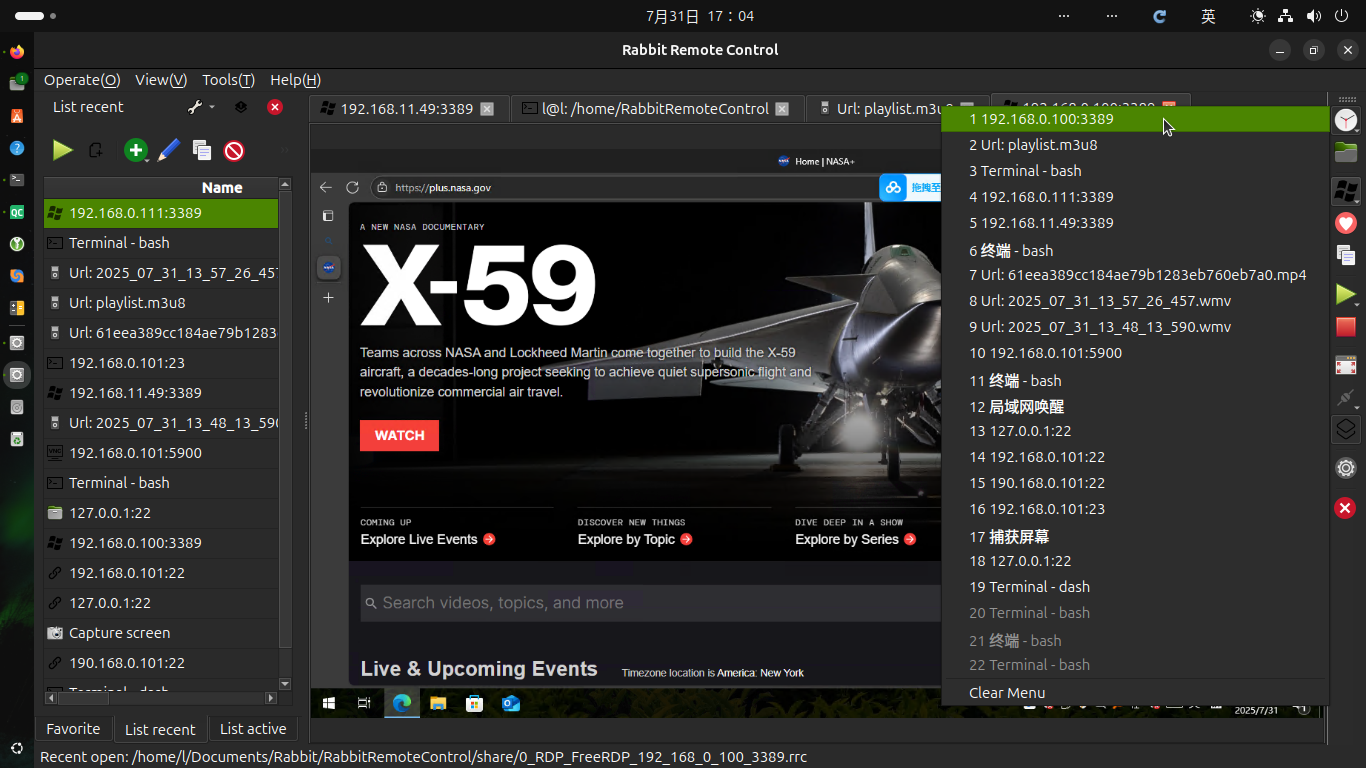Click the fullscreen capture icon in right sidebar
The height and width of the screenshot is (768, 1366).
pyautogui.click(x=1346, y=364)
